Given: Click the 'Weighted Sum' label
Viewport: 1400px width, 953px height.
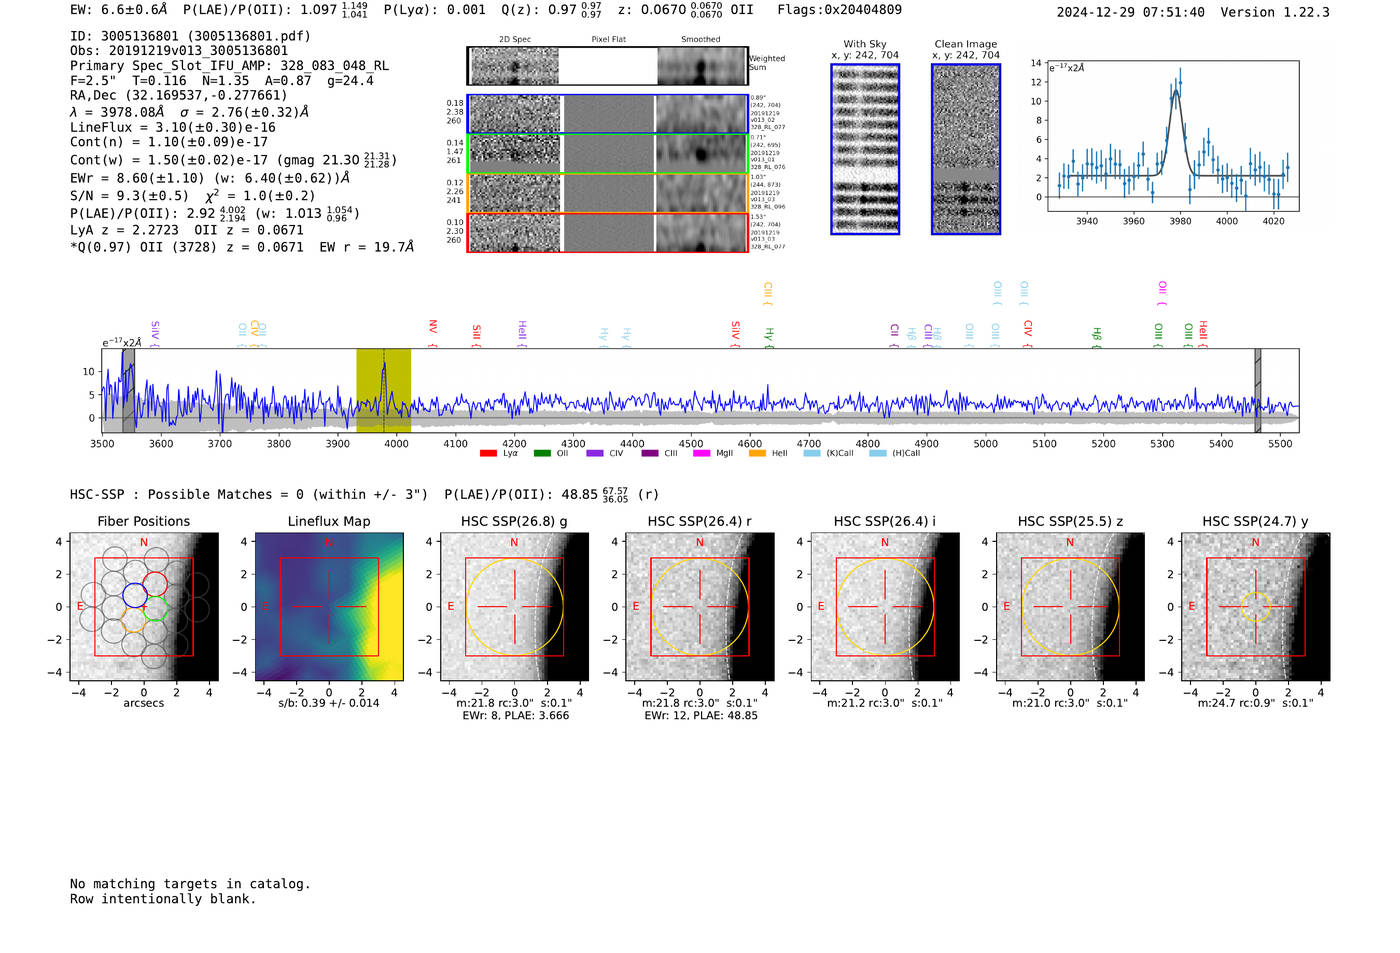Looking at the screenshot, I should (x=767, y=63).
